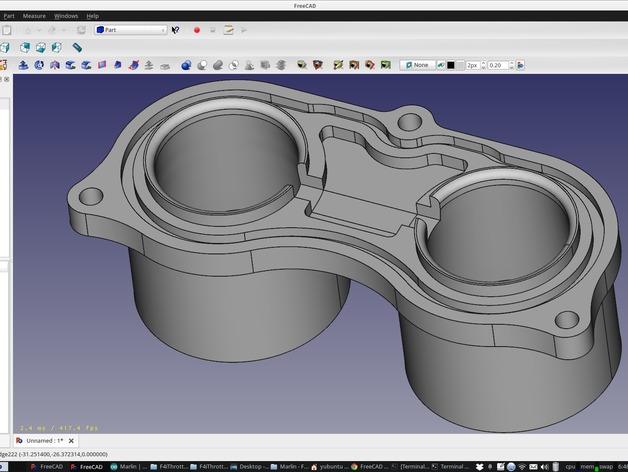Click the measure ruler tool icon
The width and height of the screenshot is (628, 472).
(x=77, y=47)
